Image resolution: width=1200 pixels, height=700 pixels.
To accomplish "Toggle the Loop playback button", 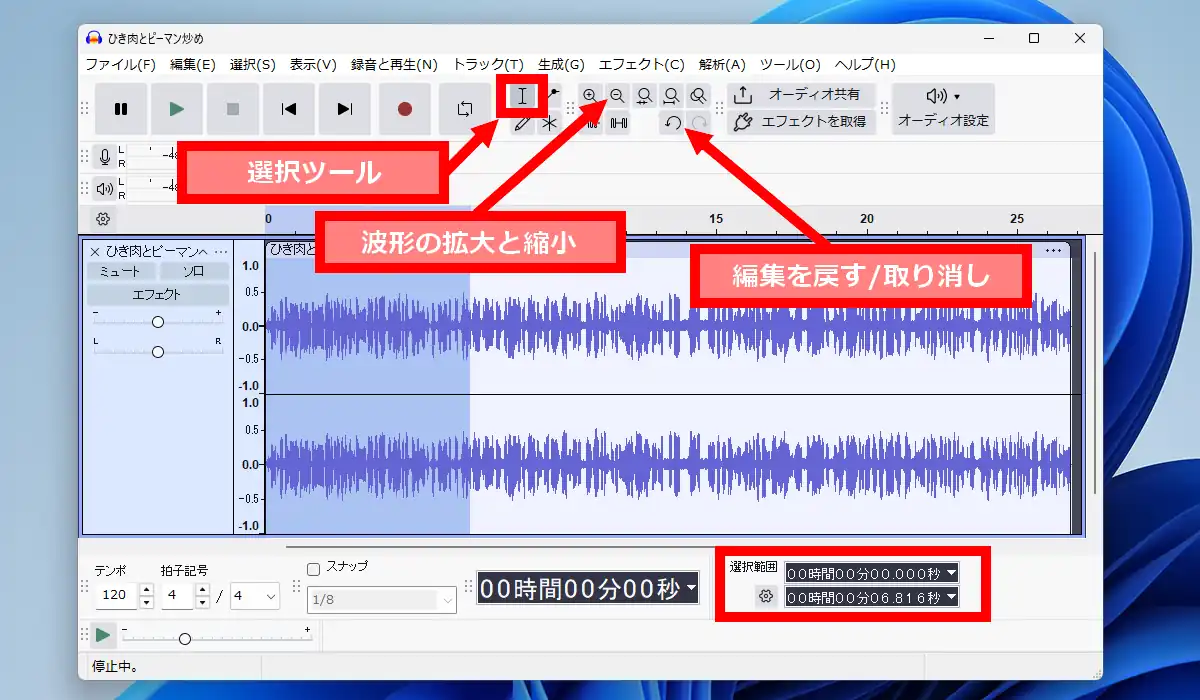I will coord(465,109).
